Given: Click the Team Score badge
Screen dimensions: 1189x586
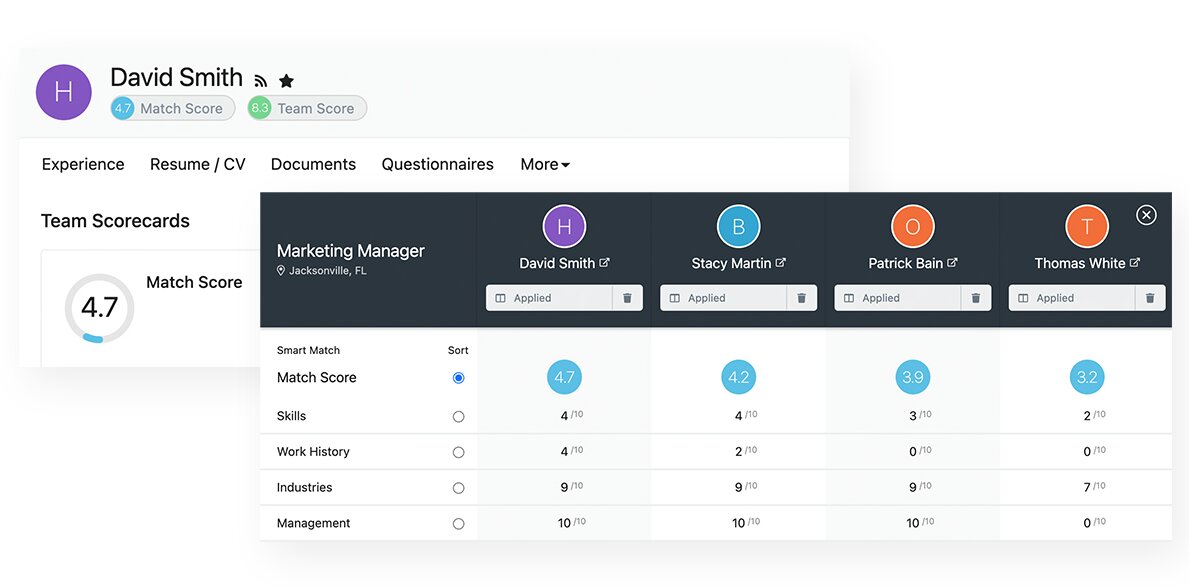Looking at the screenshot, I should coord(307,108).
